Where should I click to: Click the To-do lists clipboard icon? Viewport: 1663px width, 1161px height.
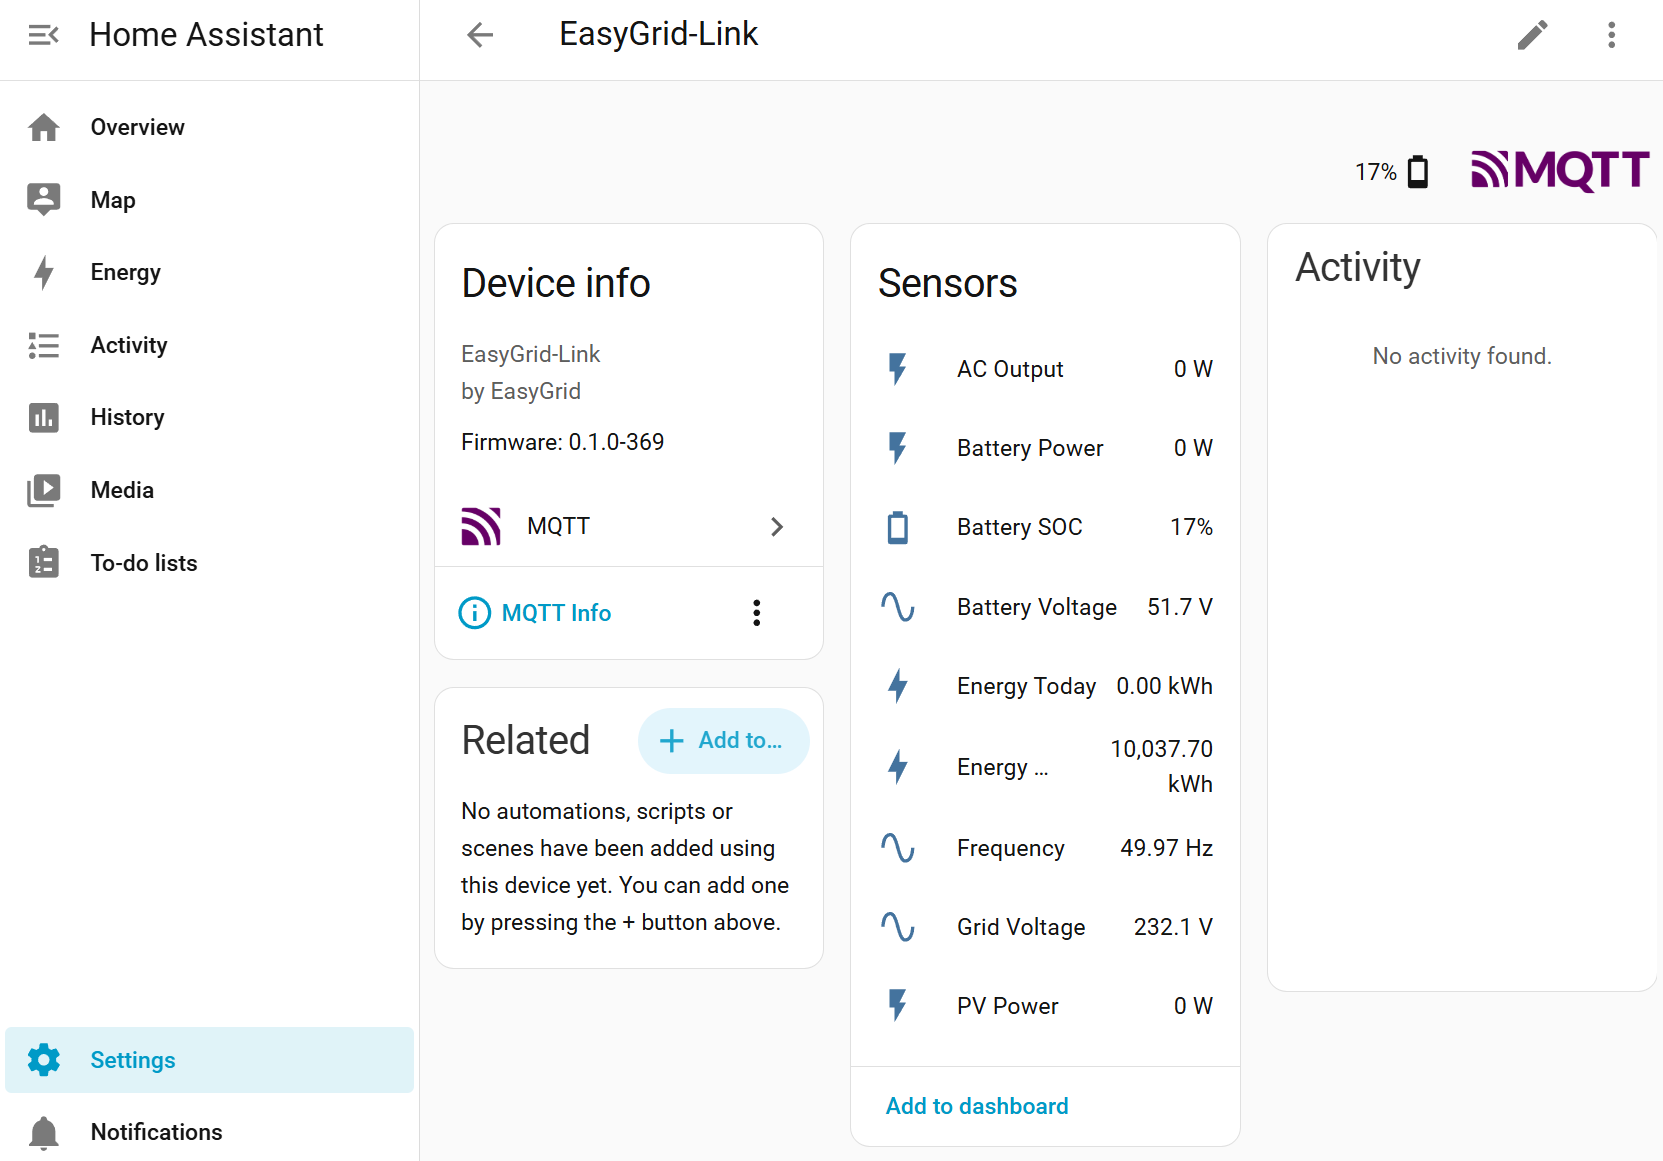[44, 562]
